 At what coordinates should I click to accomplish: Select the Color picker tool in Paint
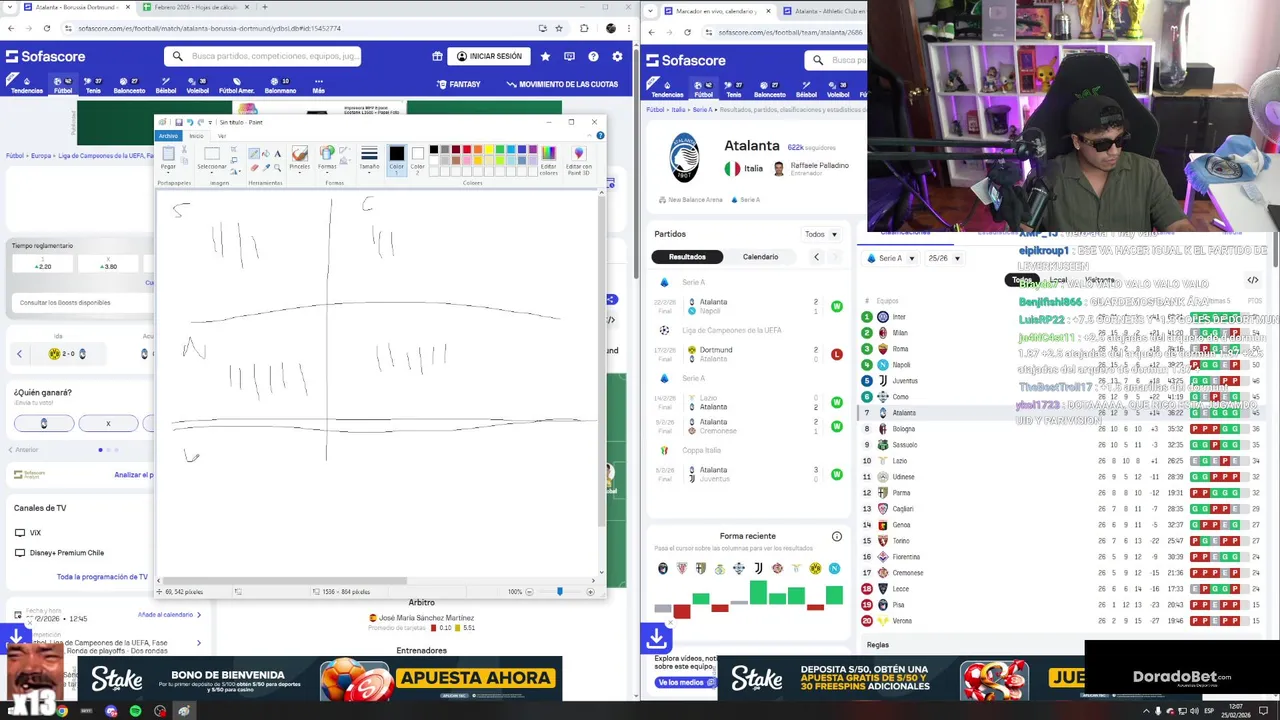tap(266, 168)
